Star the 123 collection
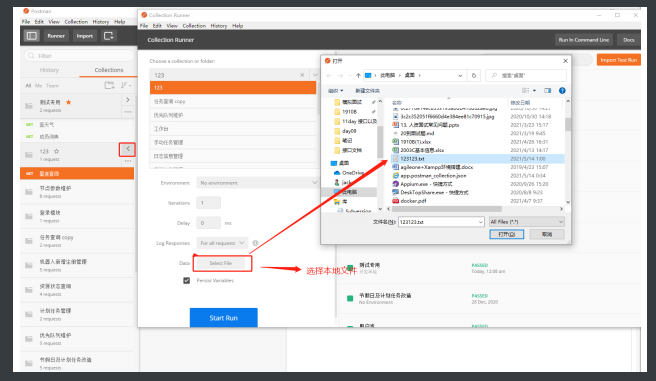The height and width of the screenshot is (381, 656). pyautogui.click(x=56, y=151)
